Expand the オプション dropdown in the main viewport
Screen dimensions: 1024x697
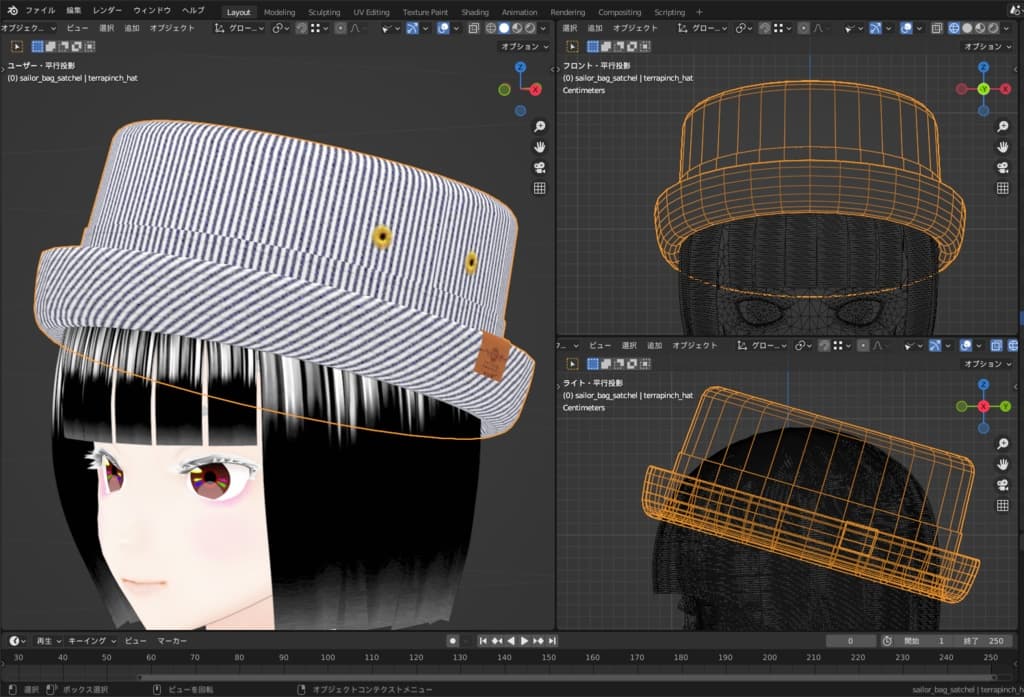click(x=525, y=46)
